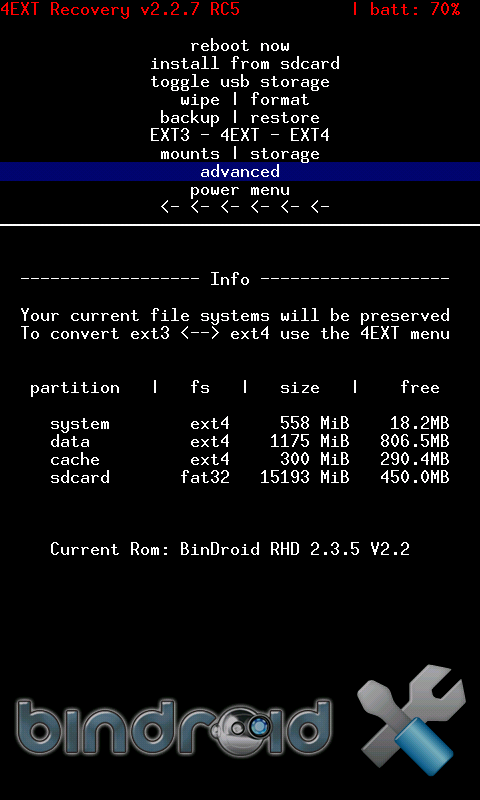Select the highlighted advanced entry

tap(240, 171)
